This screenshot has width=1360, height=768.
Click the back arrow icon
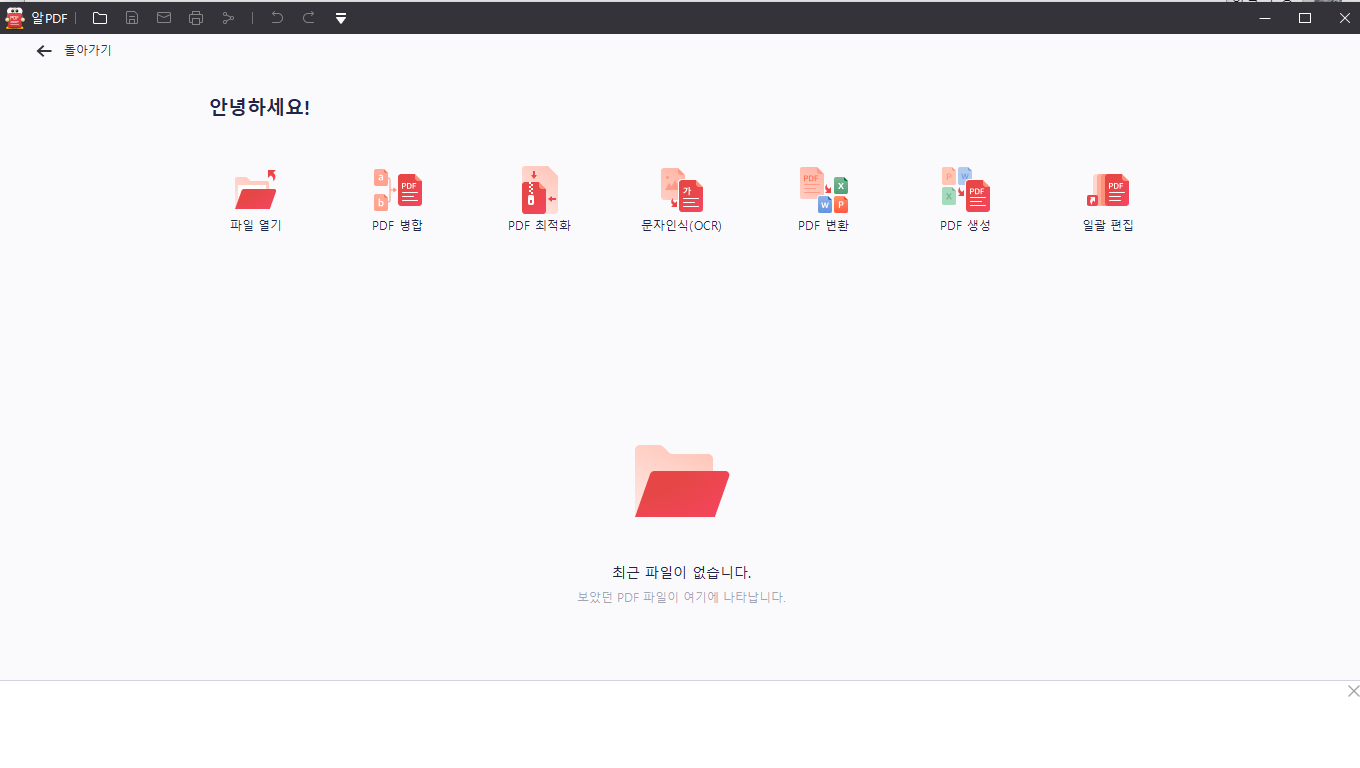point(44,51)
